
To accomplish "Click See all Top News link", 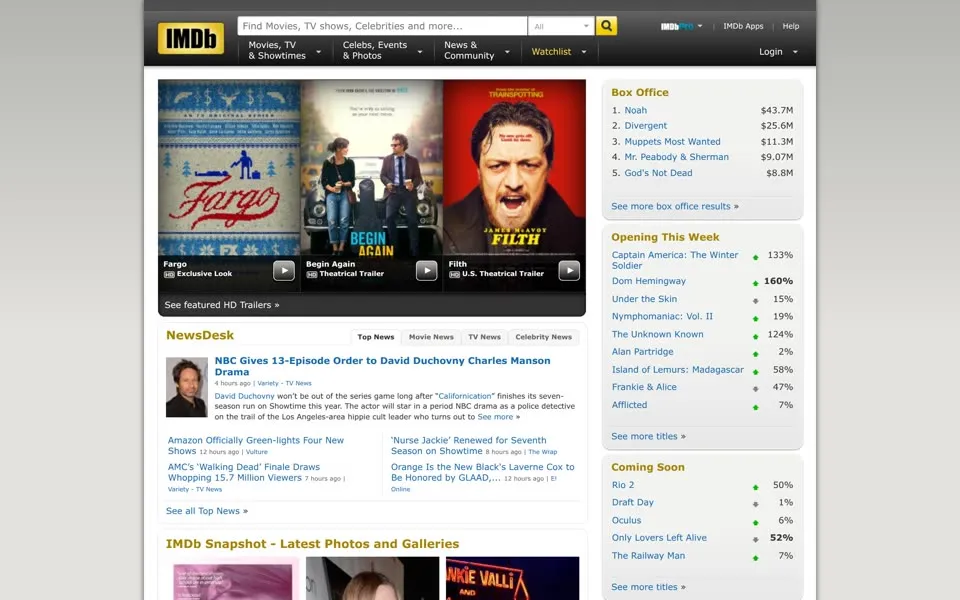I will pos(207,511).
